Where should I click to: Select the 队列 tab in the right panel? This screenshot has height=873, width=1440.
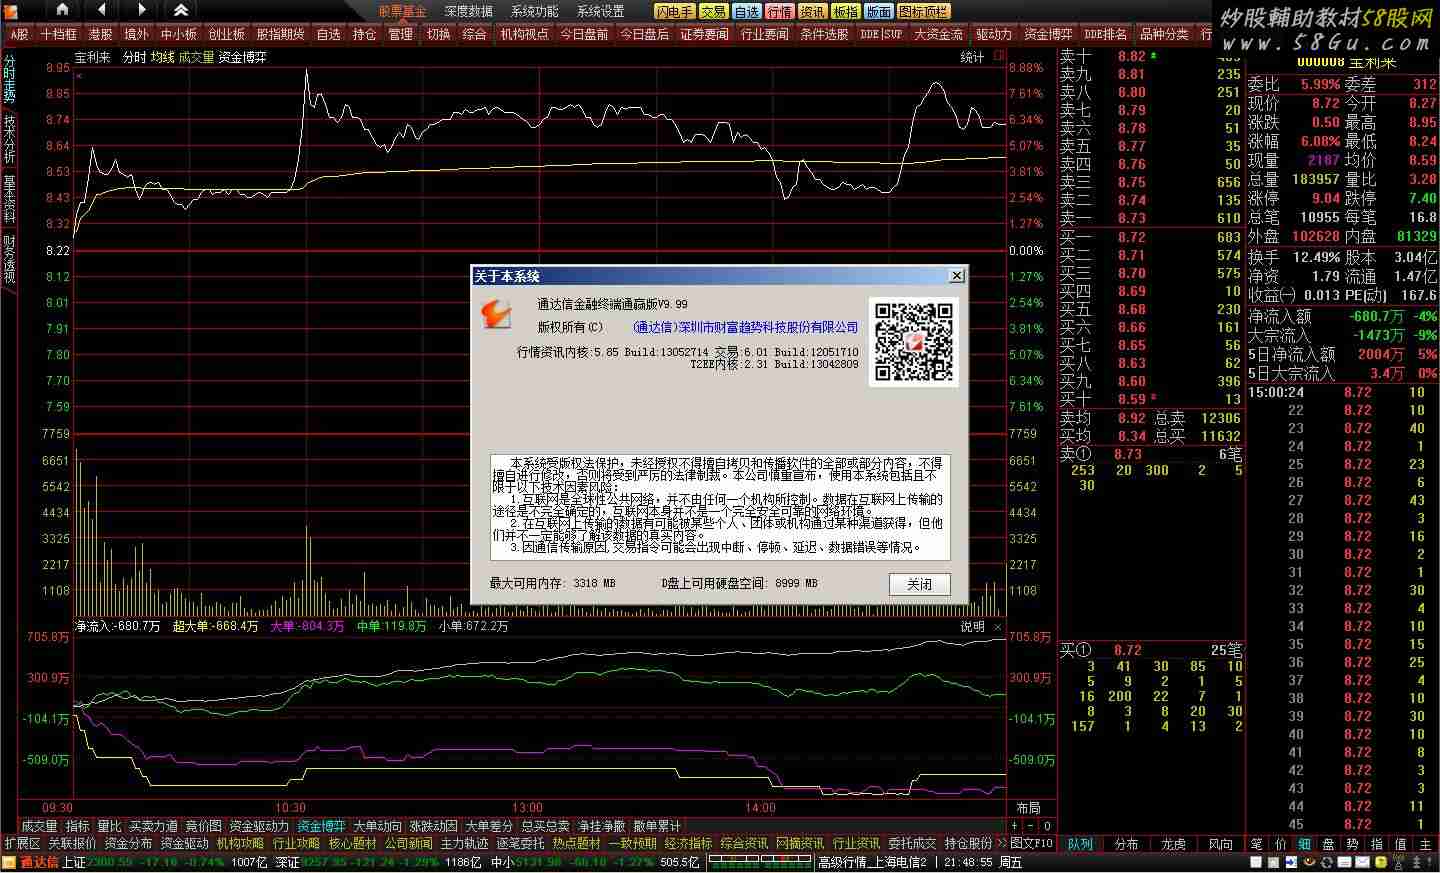1080,844
